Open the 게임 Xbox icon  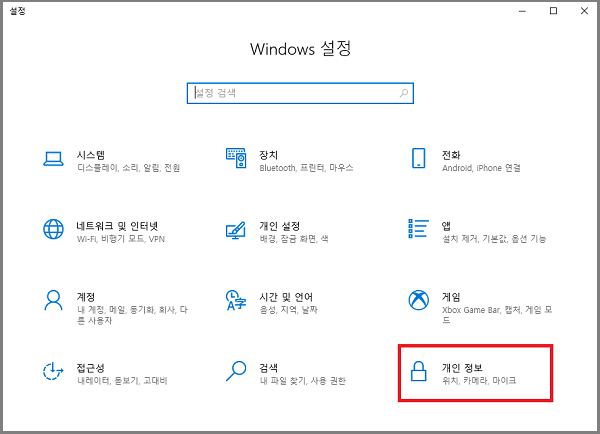(419, 300)
